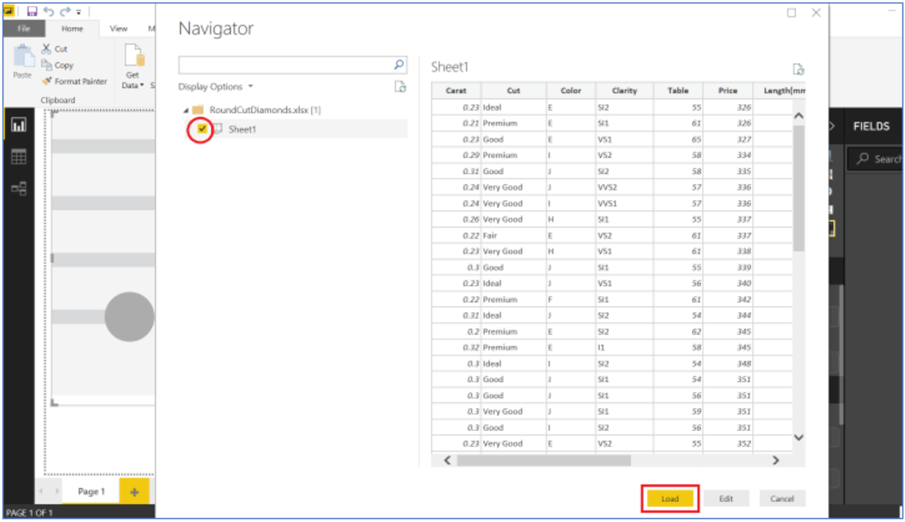Click the Save icon in title bar
Viewport: 905px width, 522px height.
click(x=32, y=11)
